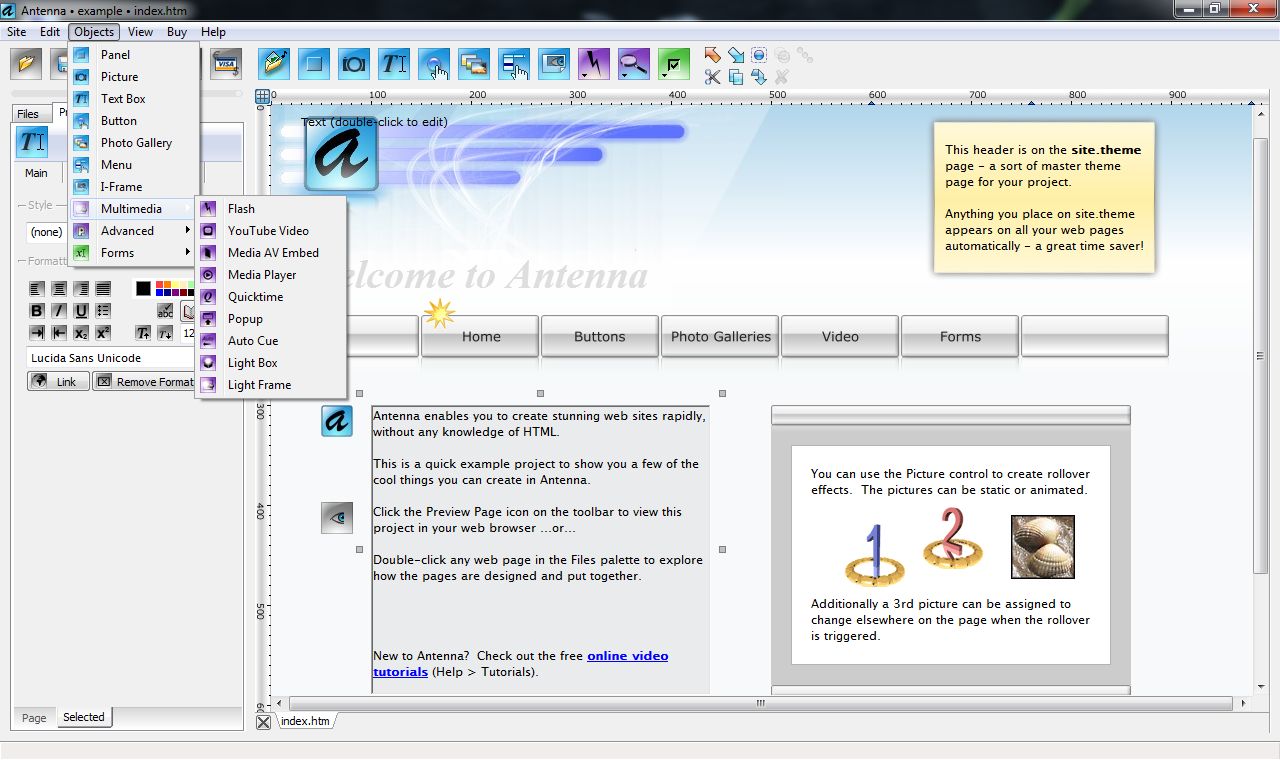Select Quicktime in the Multimedia submenu
The image size is (1280, 760).
(x=271, y=297)
